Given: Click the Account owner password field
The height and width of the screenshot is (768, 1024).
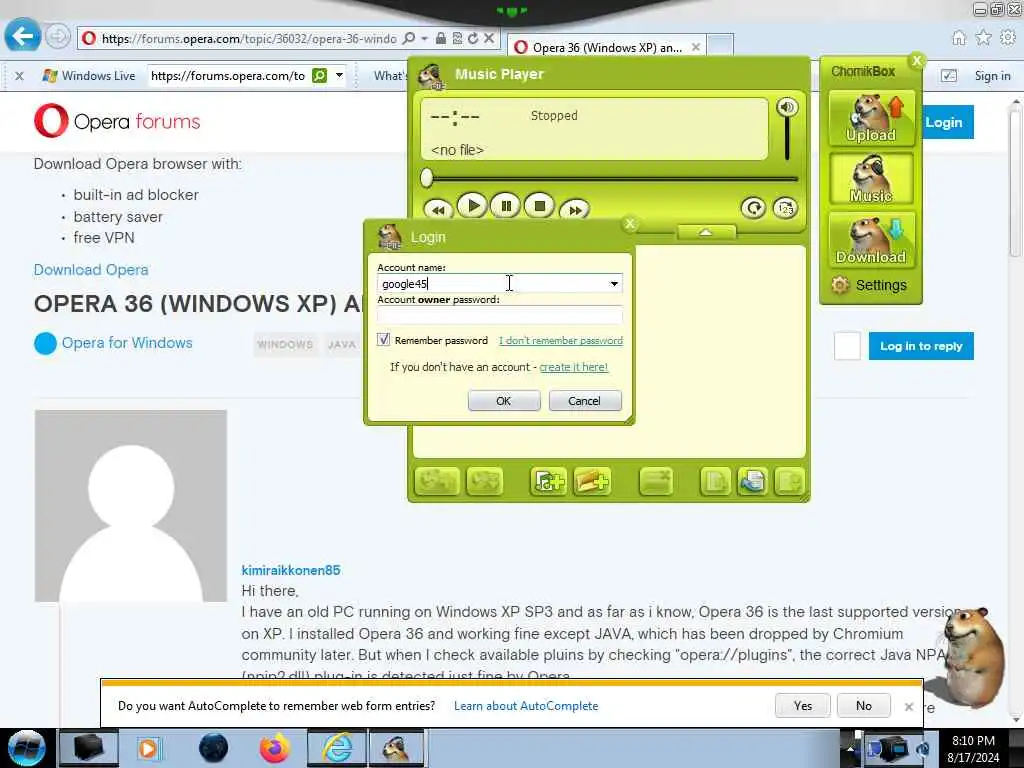Looking at the screenshot, I should pos(500,316).
